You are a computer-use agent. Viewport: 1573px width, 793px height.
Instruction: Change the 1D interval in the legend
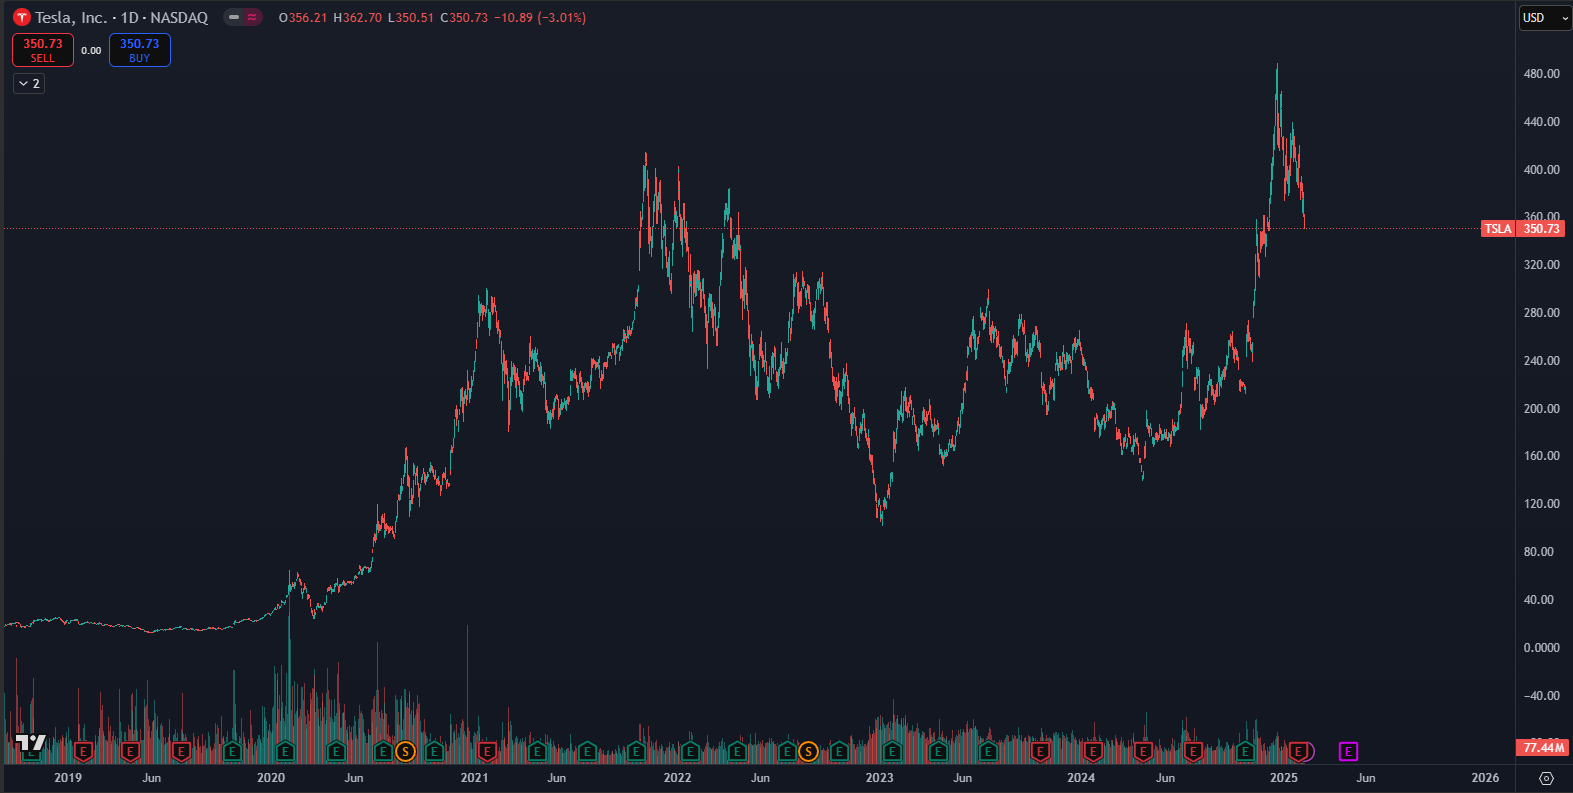click(130, 18)
